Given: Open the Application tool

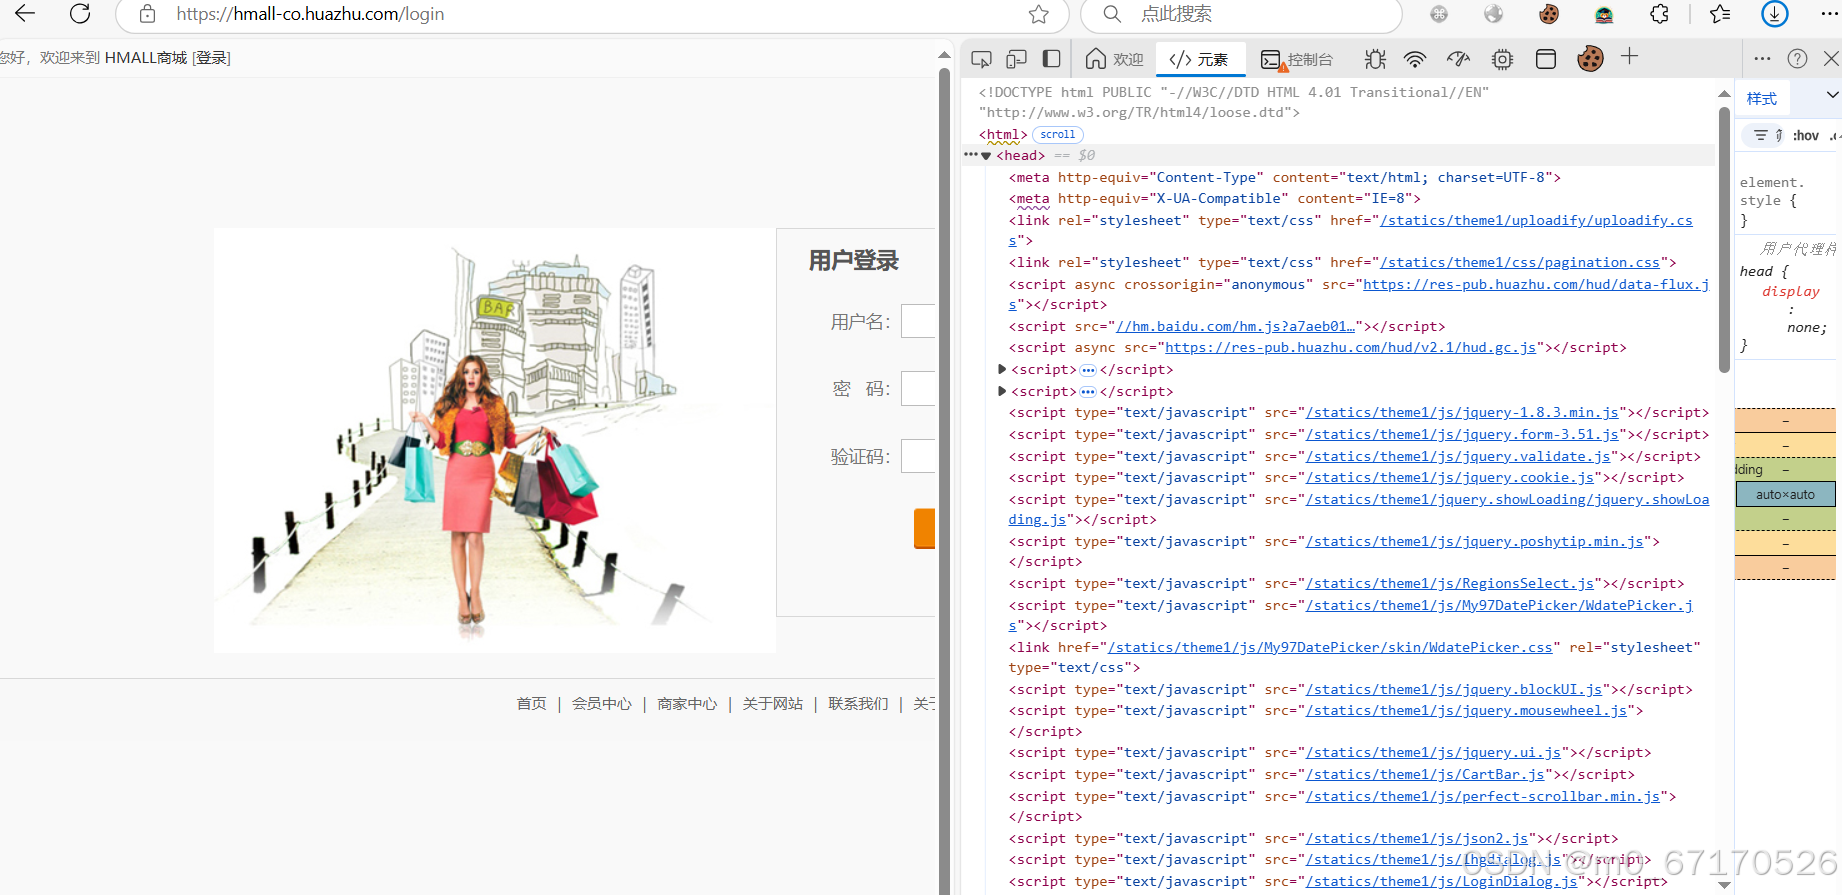Looking at the screenshot, I should pos(1546,59).
